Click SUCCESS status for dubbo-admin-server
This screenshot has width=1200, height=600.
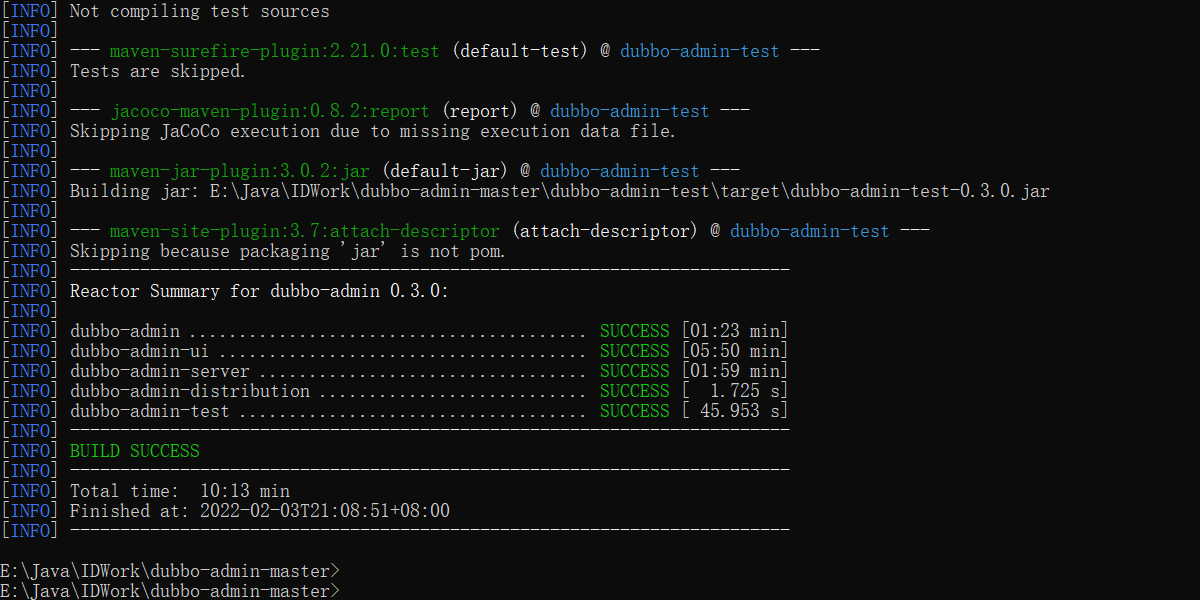634,371
